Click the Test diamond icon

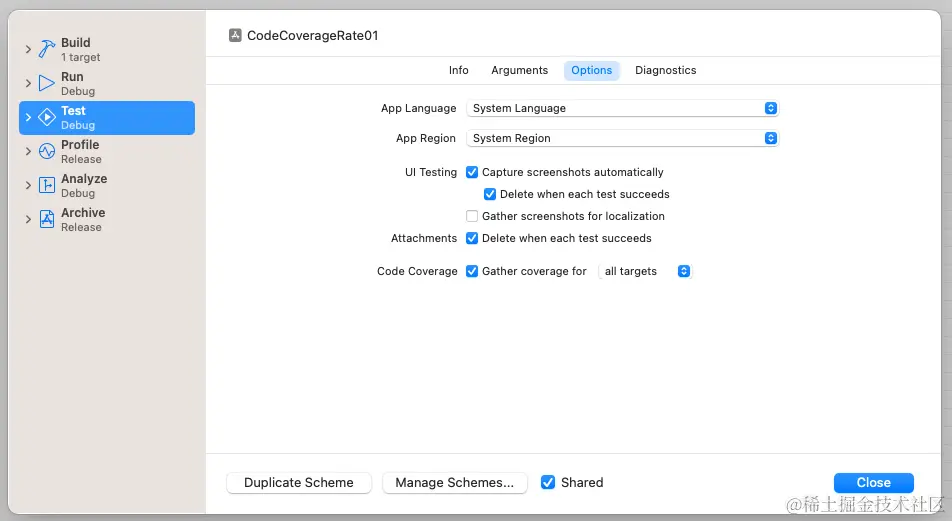click(47, 117)
